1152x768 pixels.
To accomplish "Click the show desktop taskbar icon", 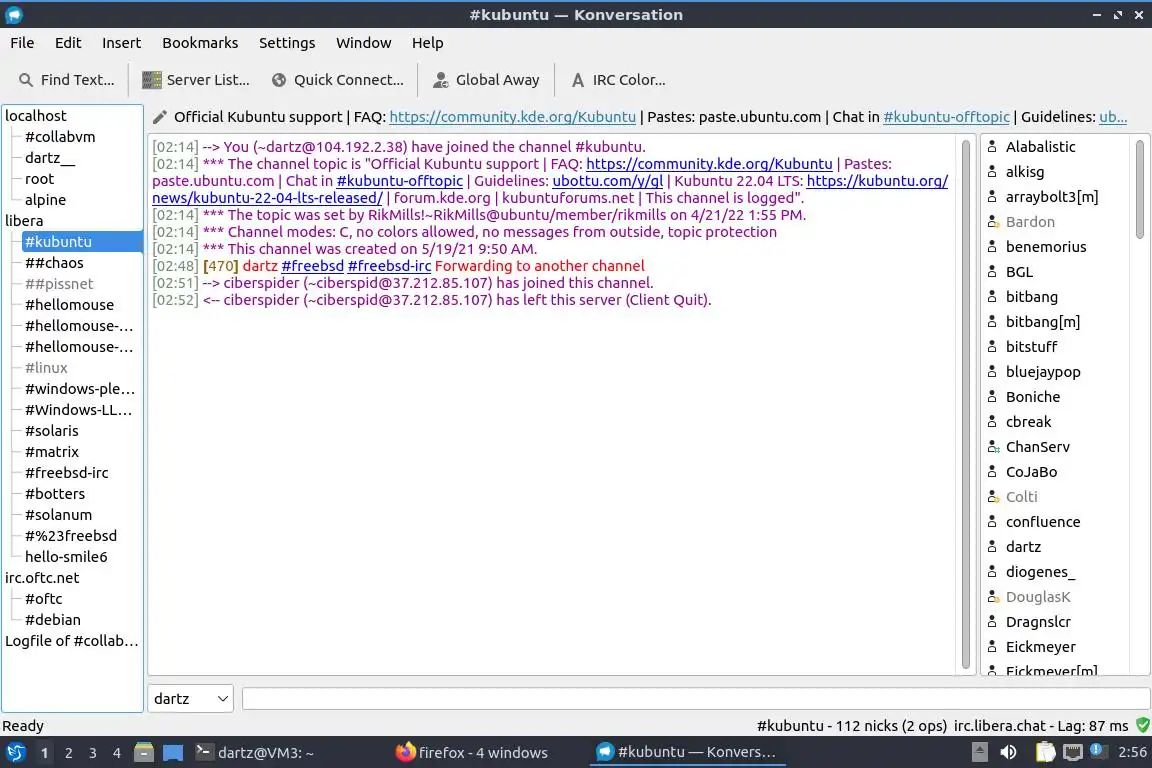I will coord(173,753).
